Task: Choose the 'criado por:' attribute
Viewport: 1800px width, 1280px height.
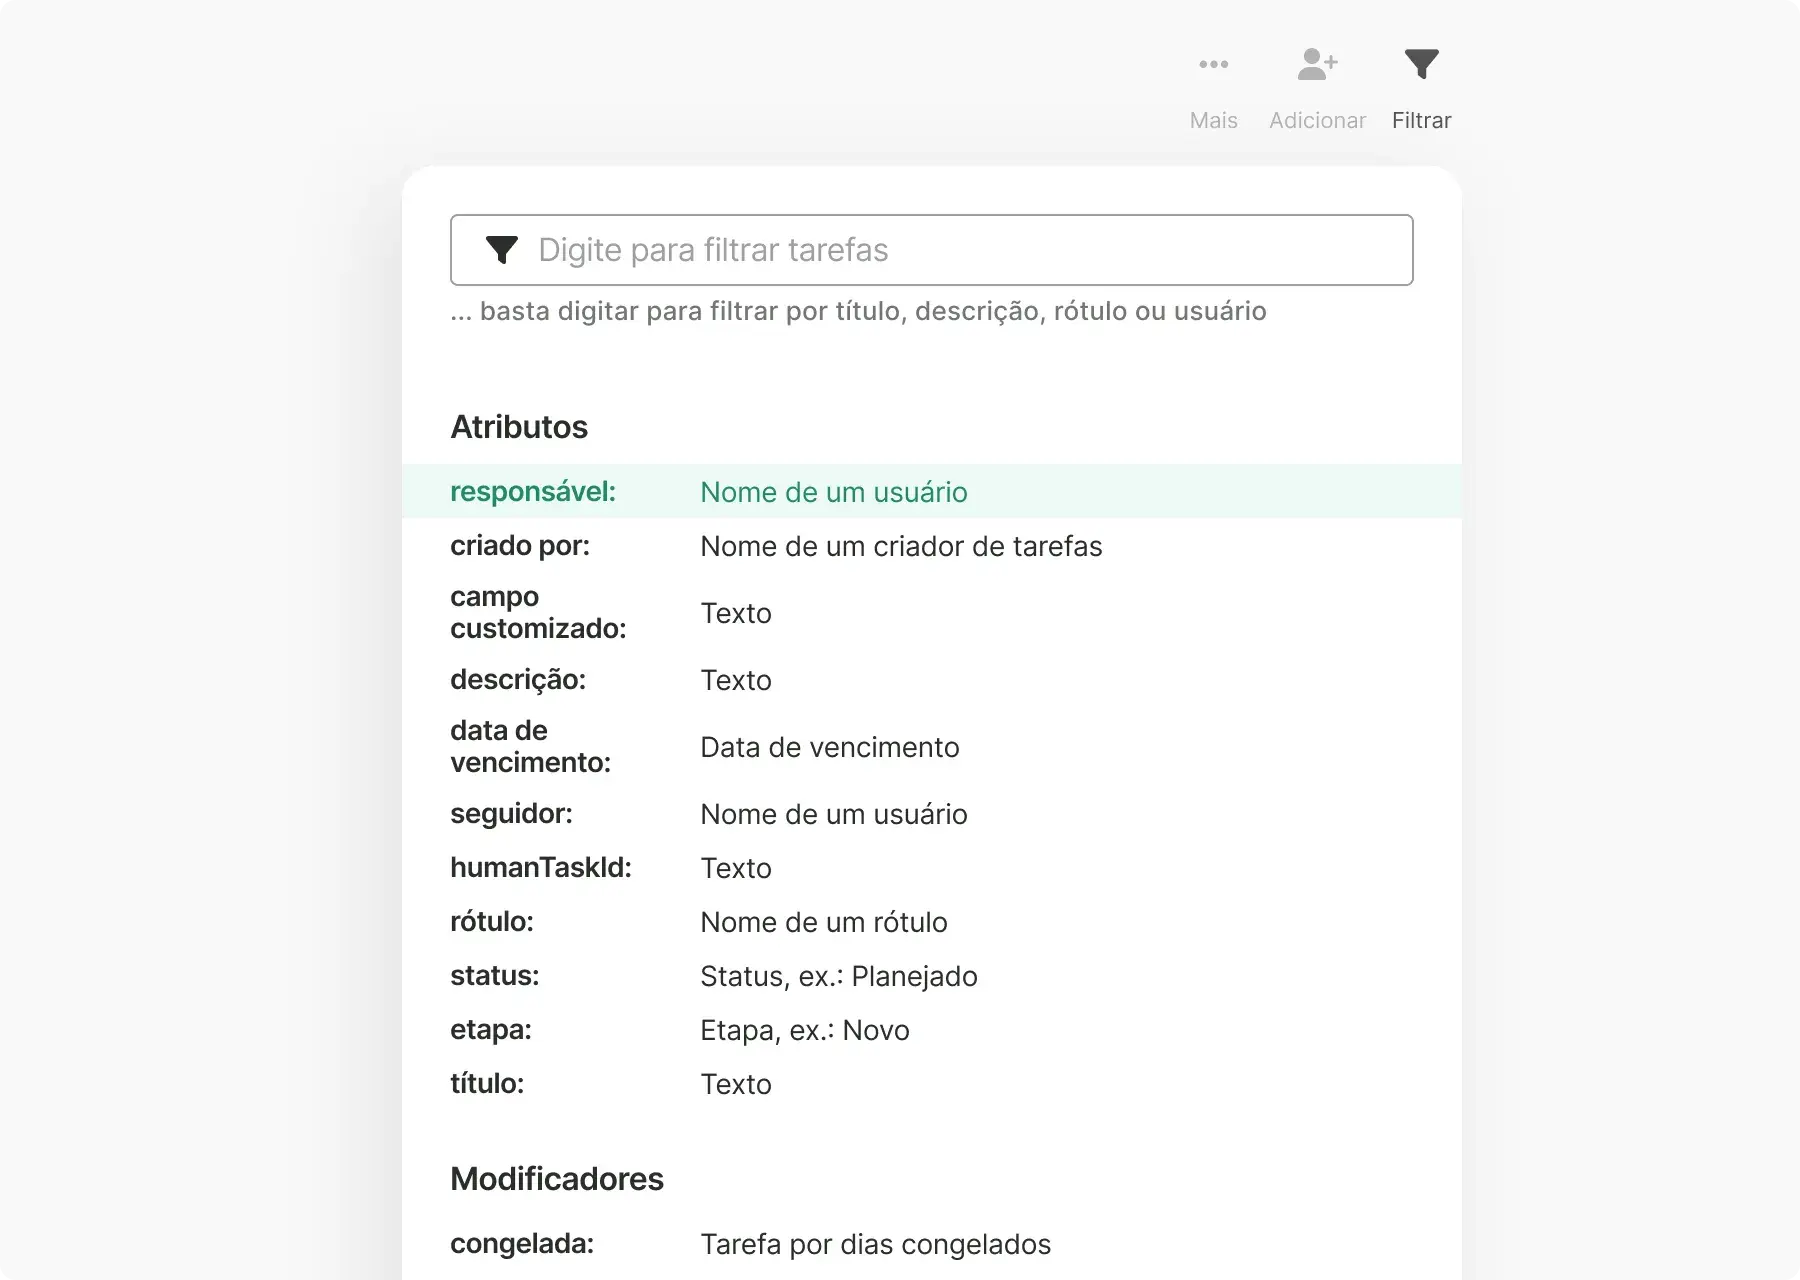Action: [520, 546]
